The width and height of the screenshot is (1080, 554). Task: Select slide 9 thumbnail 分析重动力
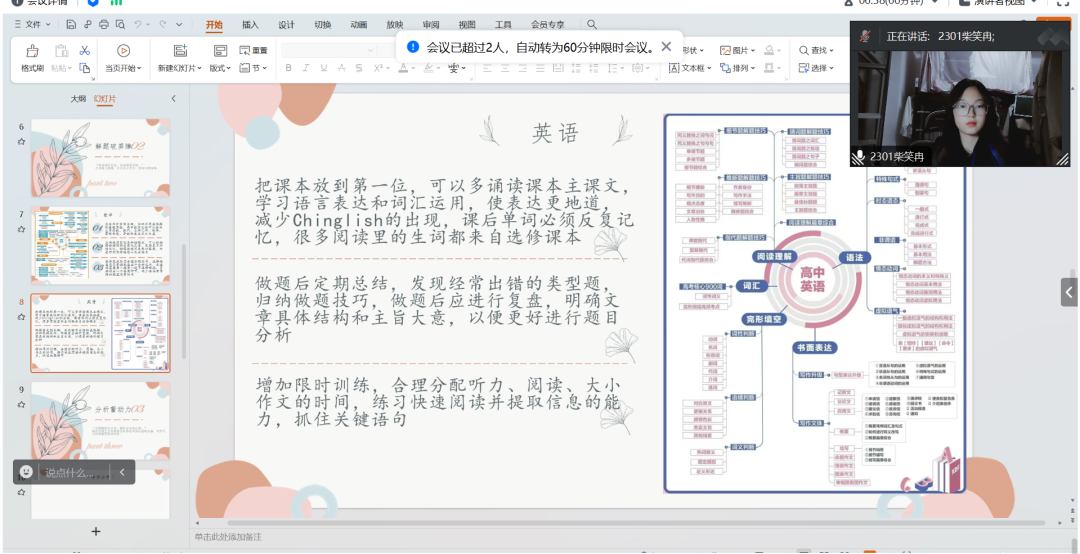click(x=101, y=421)
